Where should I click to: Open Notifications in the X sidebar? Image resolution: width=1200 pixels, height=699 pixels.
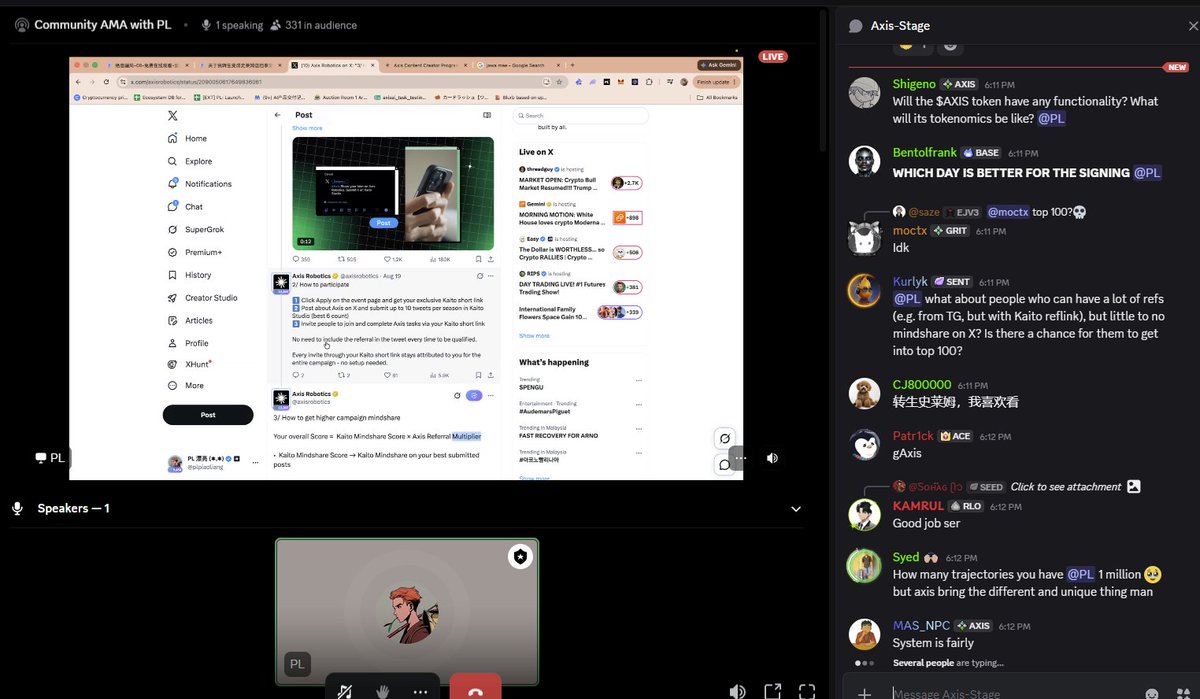click(x=199, y=184)
